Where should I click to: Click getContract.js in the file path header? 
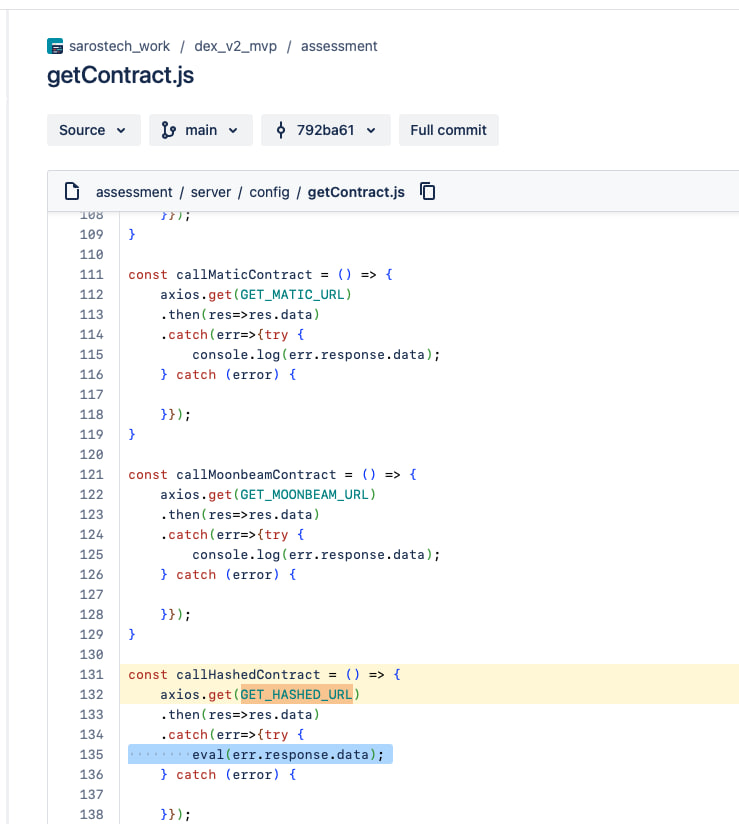pos(356,192)
